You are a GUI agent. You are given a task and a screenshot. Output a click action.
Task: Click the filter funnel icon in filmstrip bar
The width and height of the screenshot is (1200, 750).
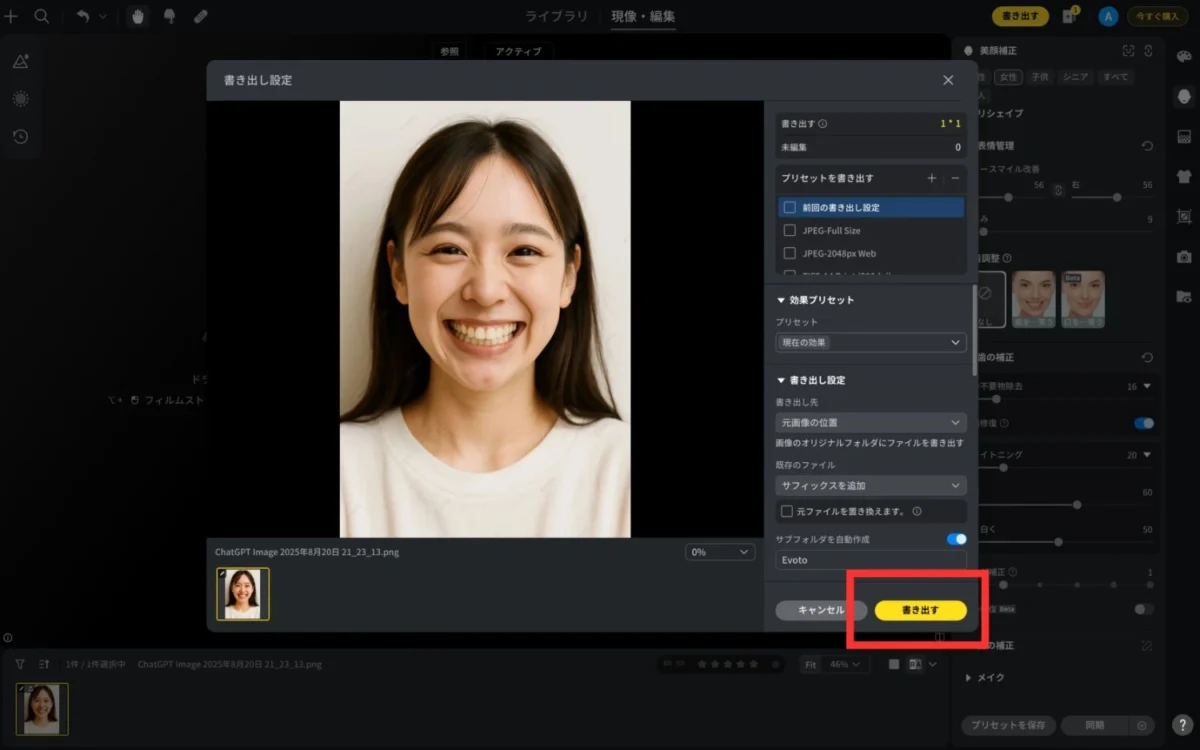[19, 664]
